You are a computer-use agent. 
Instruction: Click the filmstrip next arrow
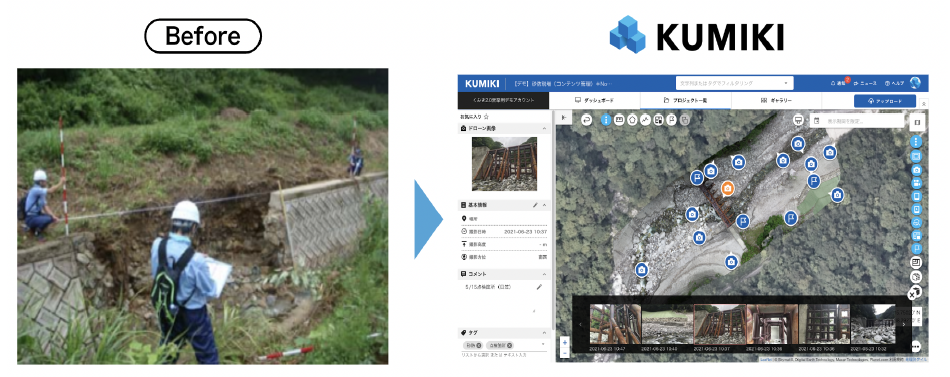click(905, 324)
